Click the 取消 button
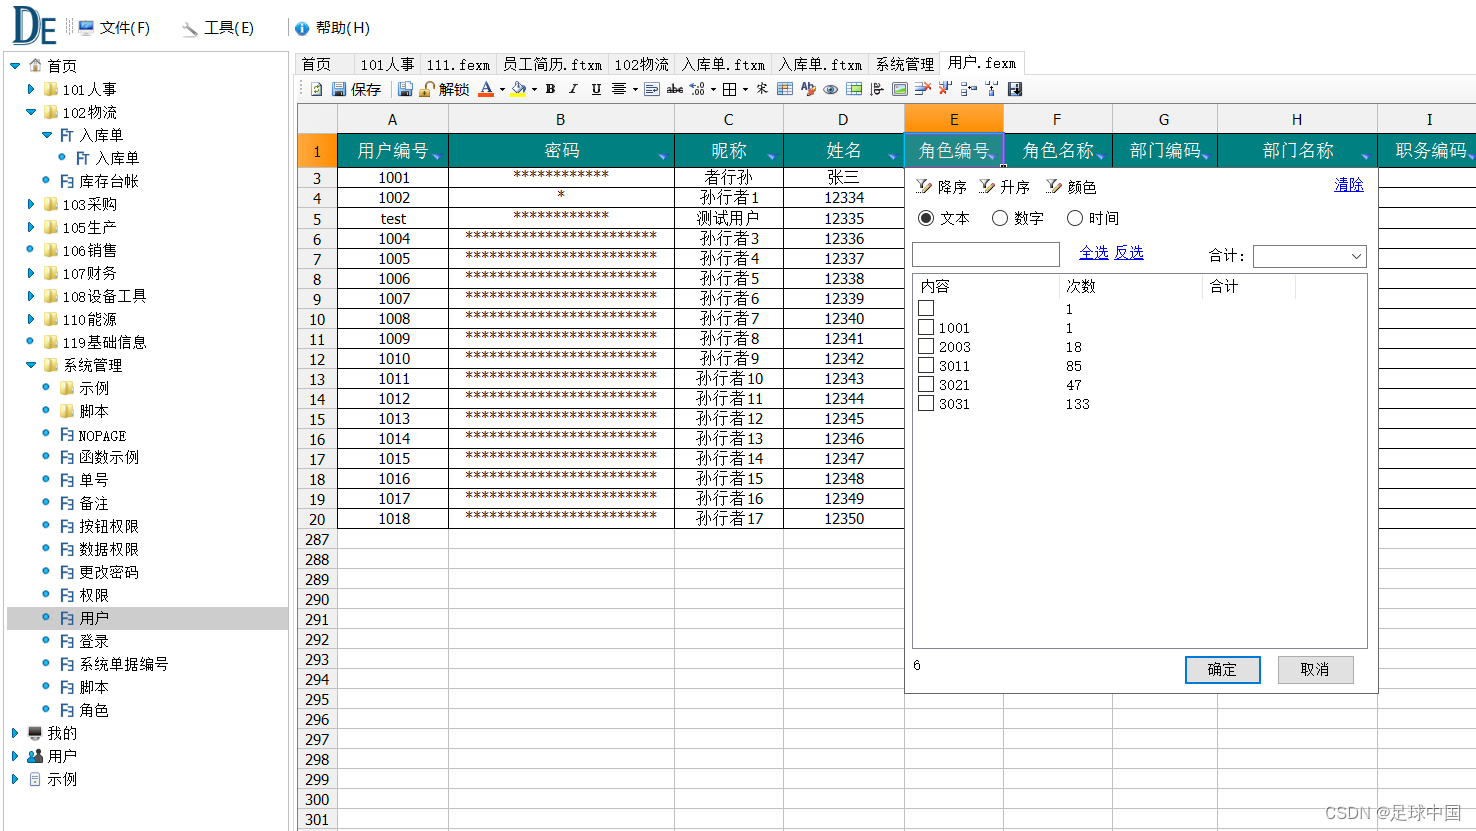This screenshot has height=831, width=1476. click(x=1315, y=669)
